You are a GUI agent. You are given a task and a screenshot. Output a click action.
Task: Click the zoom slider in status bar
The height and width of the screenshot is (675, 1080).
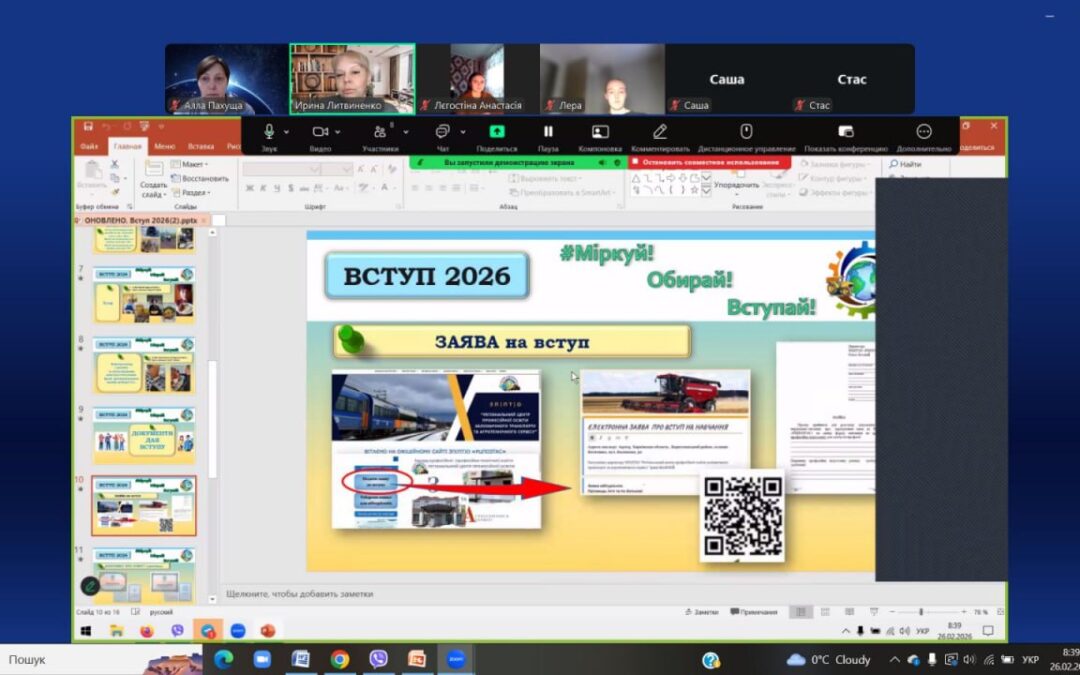coord(920,612)
